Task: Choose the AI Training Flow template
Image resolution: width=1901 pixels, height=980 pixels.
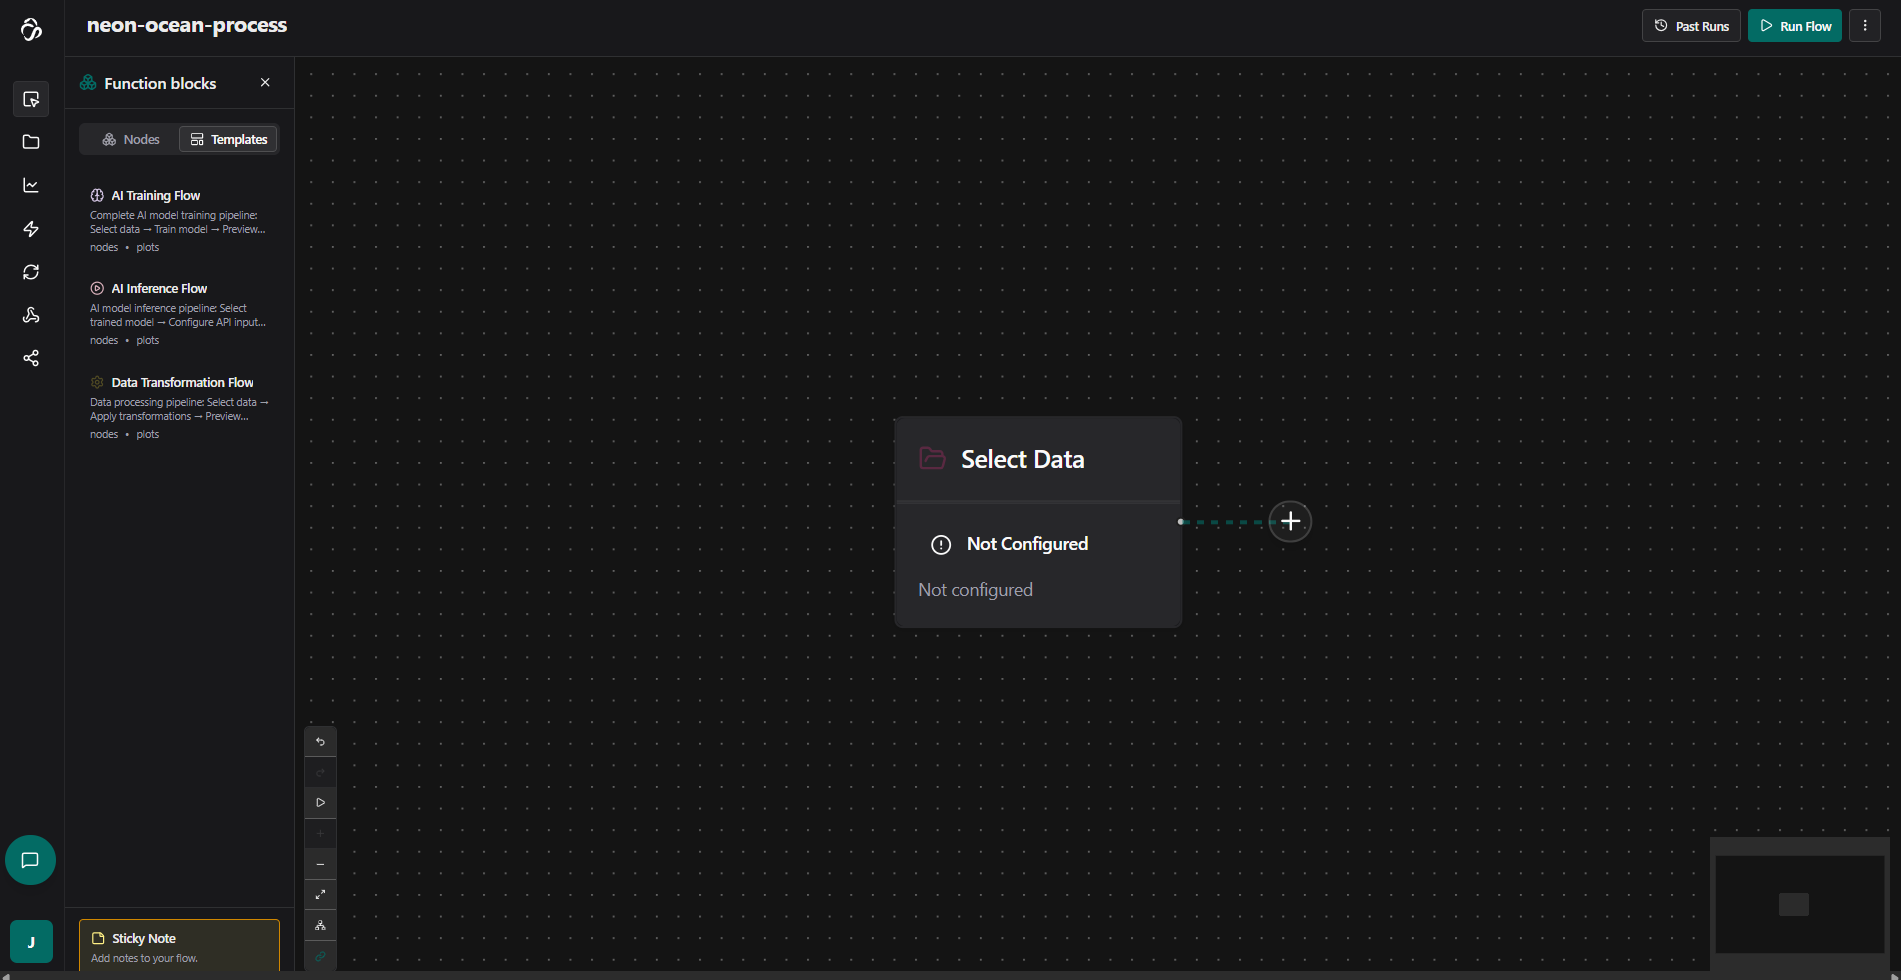Action: click(x=156, y=196)
